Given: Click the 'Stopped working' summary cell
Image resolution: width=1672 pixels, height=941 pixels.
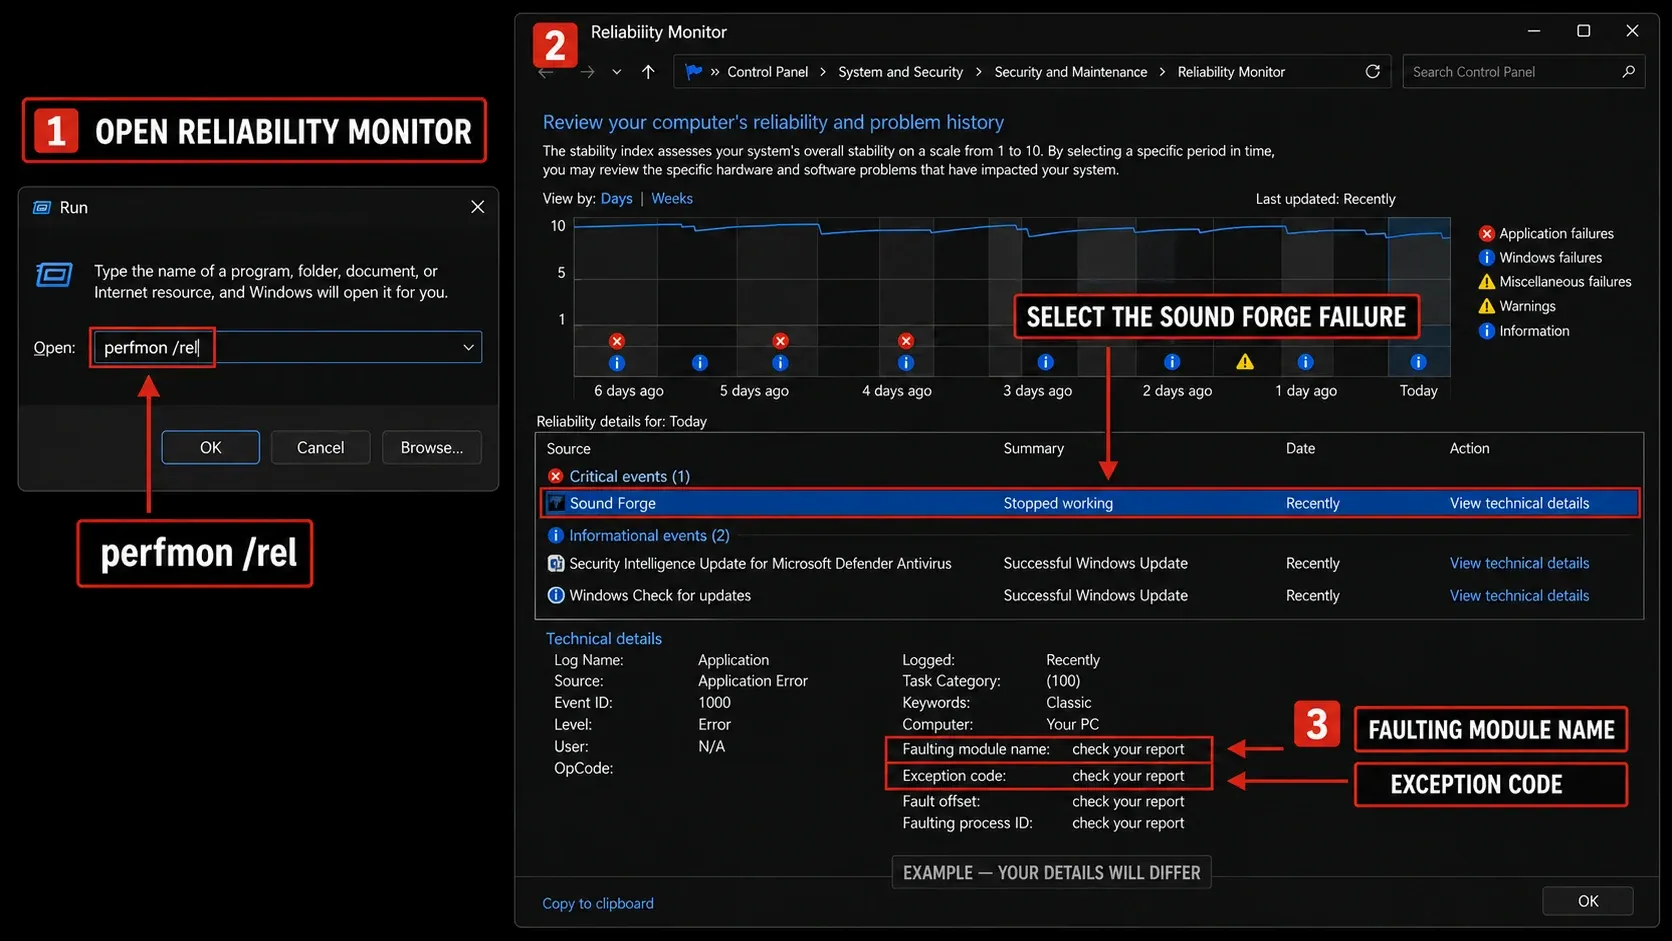Looking at the screenshot, I should [1058, 503].
